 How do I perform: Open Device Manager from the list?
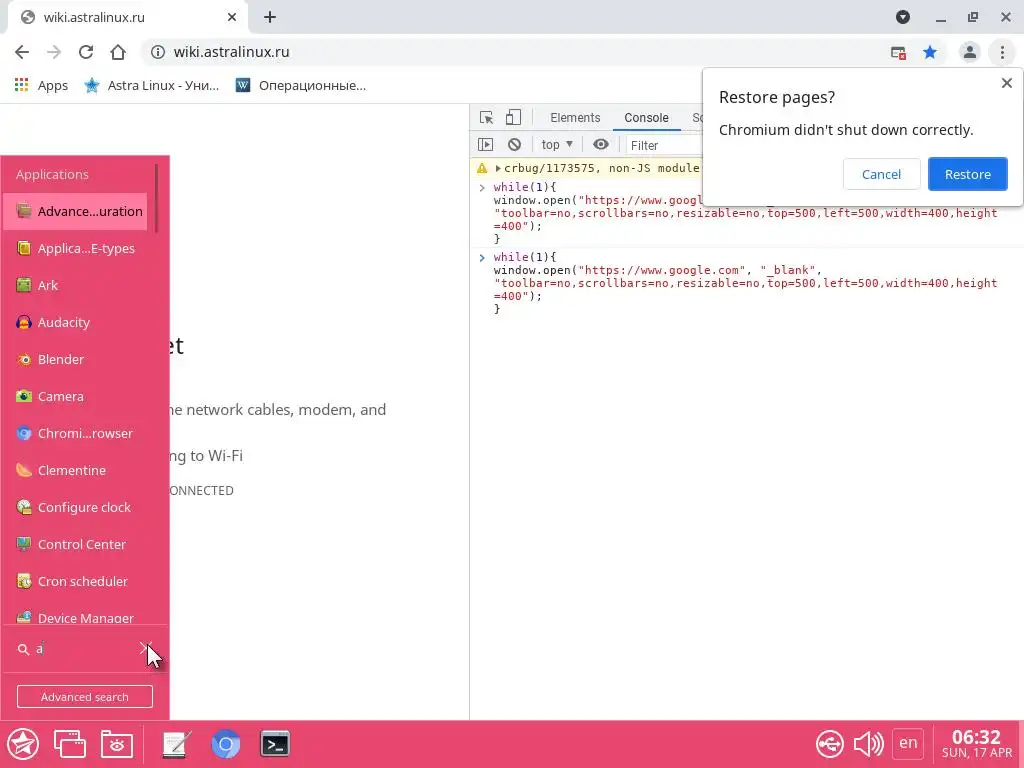[75, 616]
